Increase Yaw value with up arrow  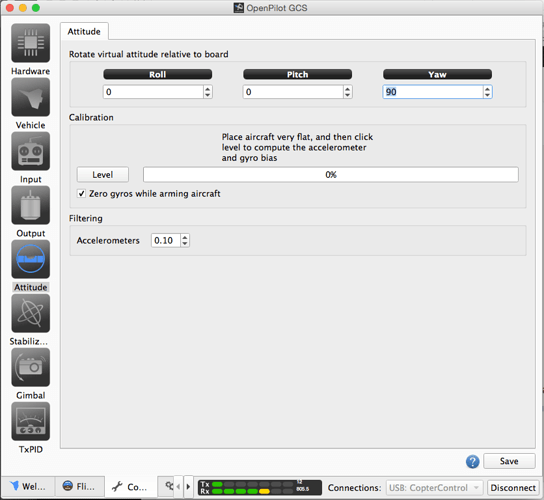click(x=487, y=89)
